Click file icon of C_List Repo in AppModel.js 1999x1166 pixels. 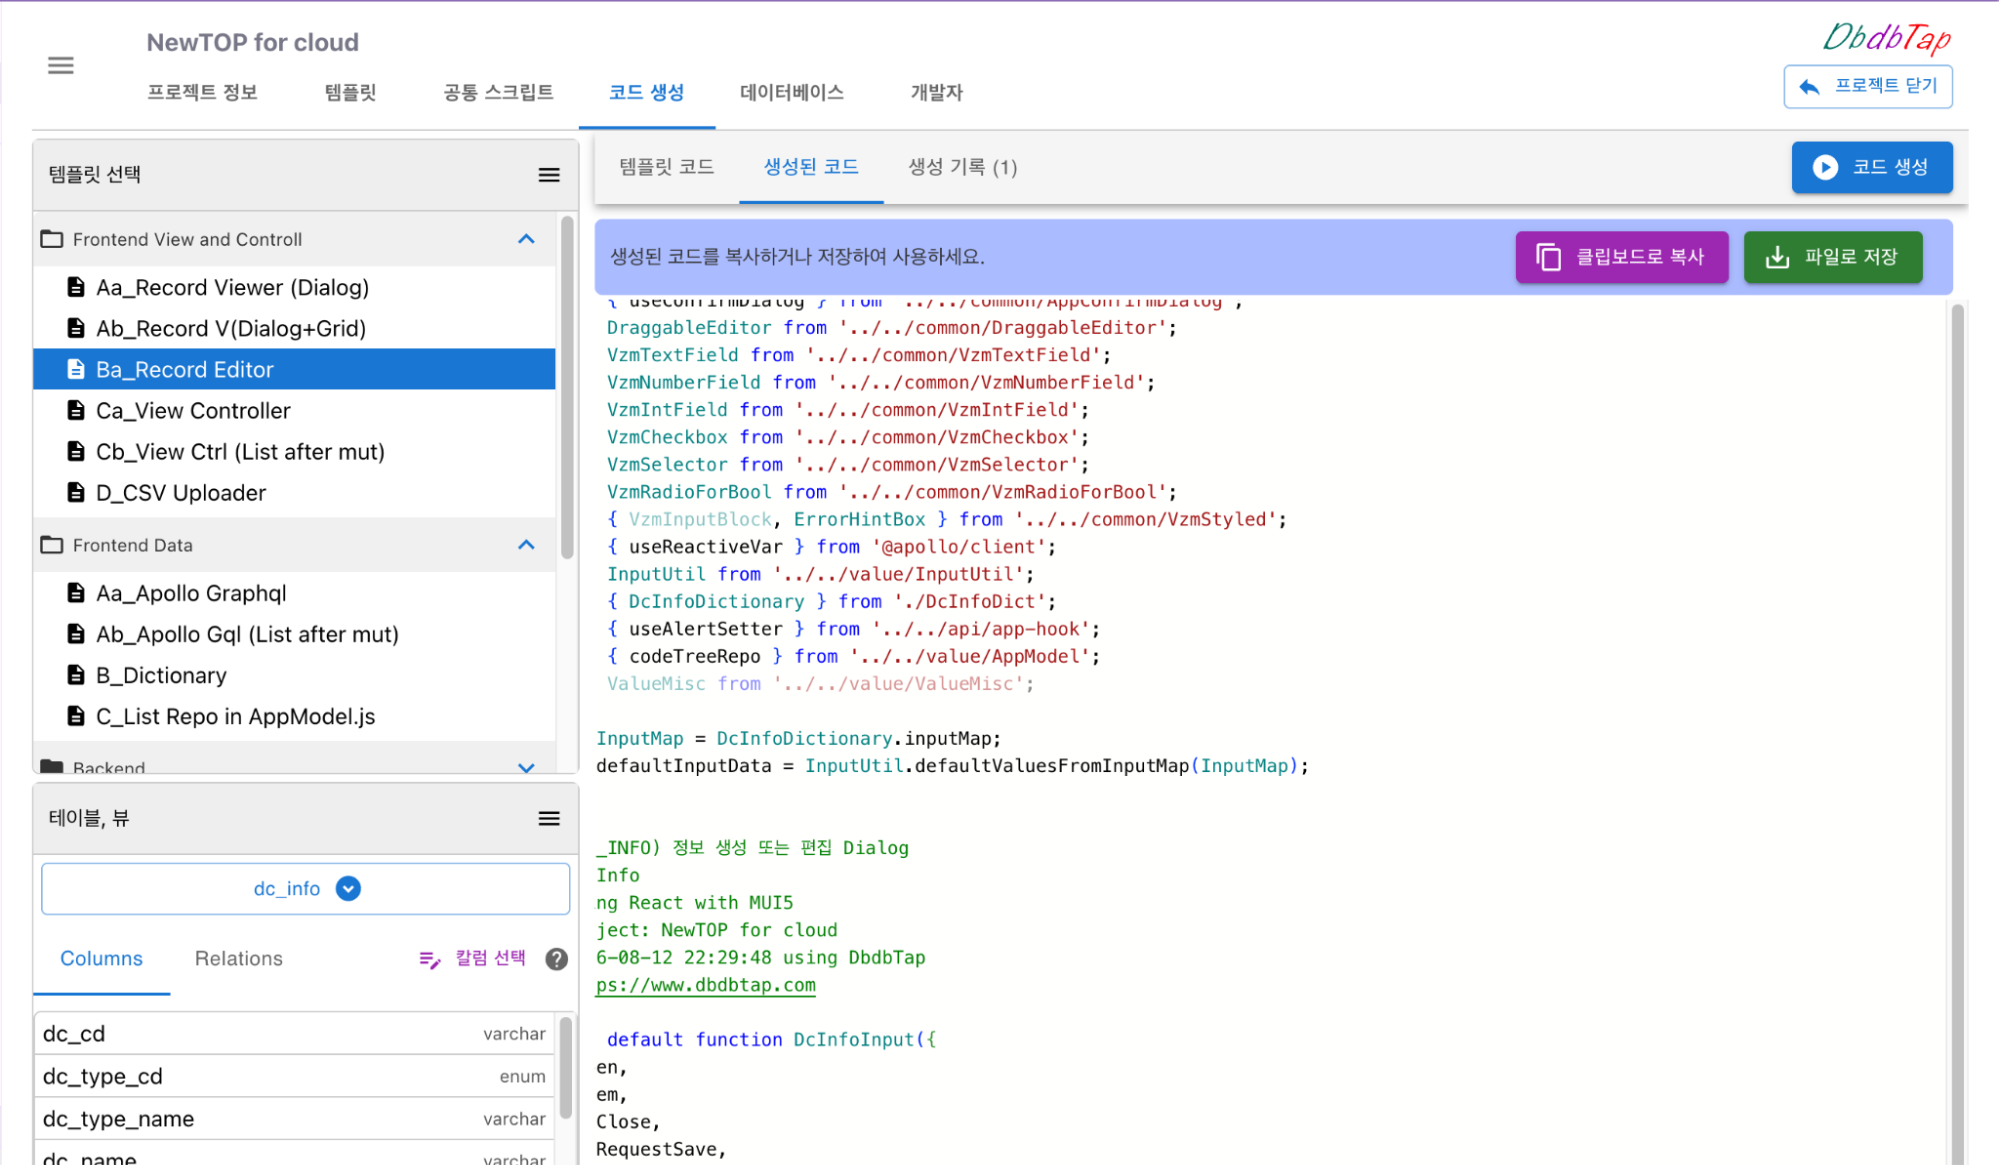click(x=76, y=717)
